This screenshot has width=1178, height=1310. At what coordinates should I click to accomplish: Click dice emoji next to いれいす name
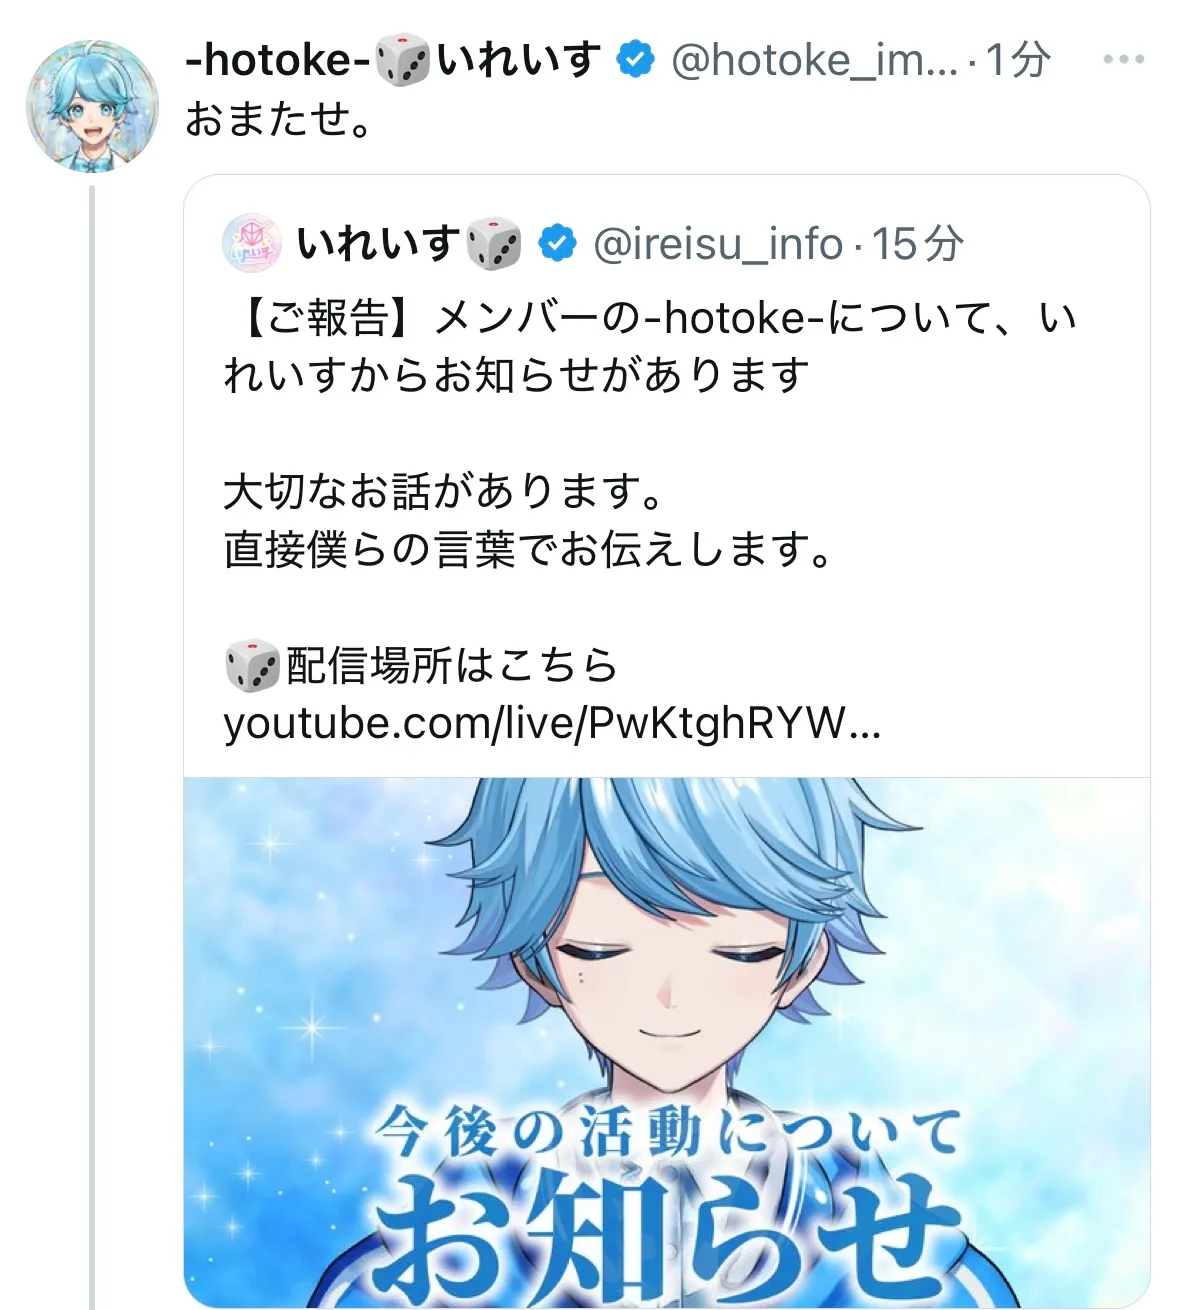tap(494, 244)
